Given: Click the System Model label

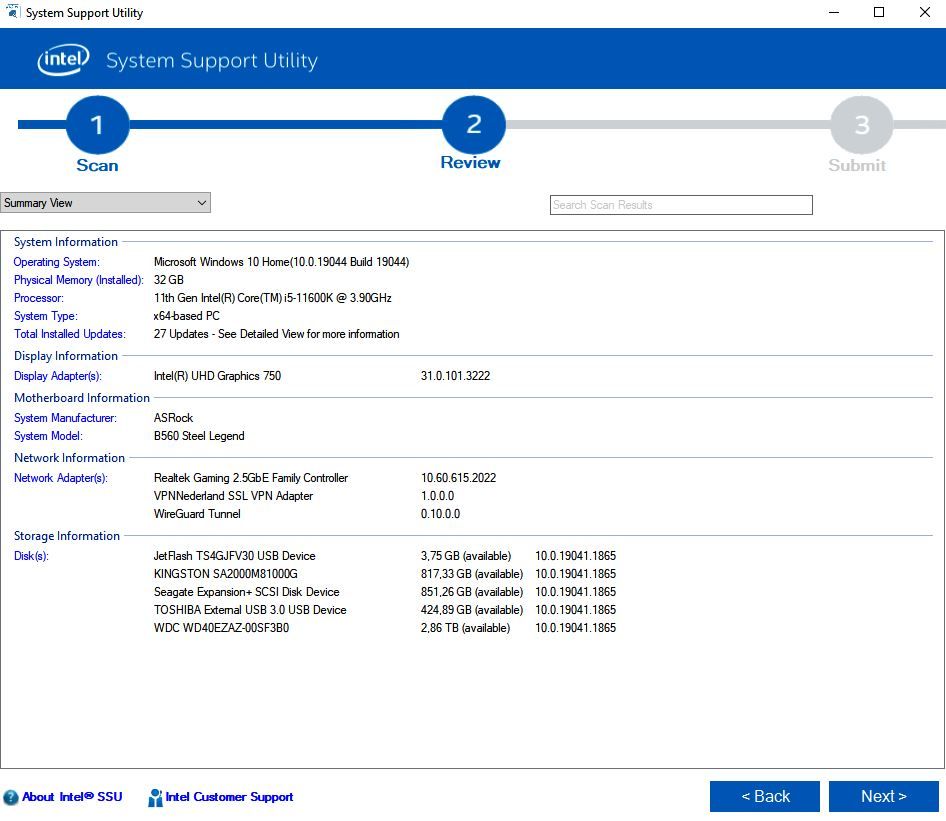Looking at the screenshot, I should click(x=48, y=436).
